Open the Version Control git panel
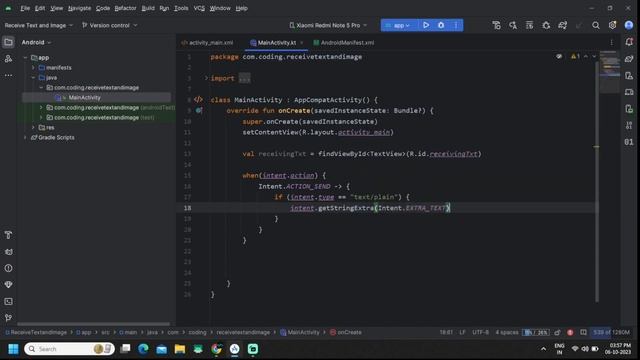Viewport: 640px width, 360px height. coord(8,318)
